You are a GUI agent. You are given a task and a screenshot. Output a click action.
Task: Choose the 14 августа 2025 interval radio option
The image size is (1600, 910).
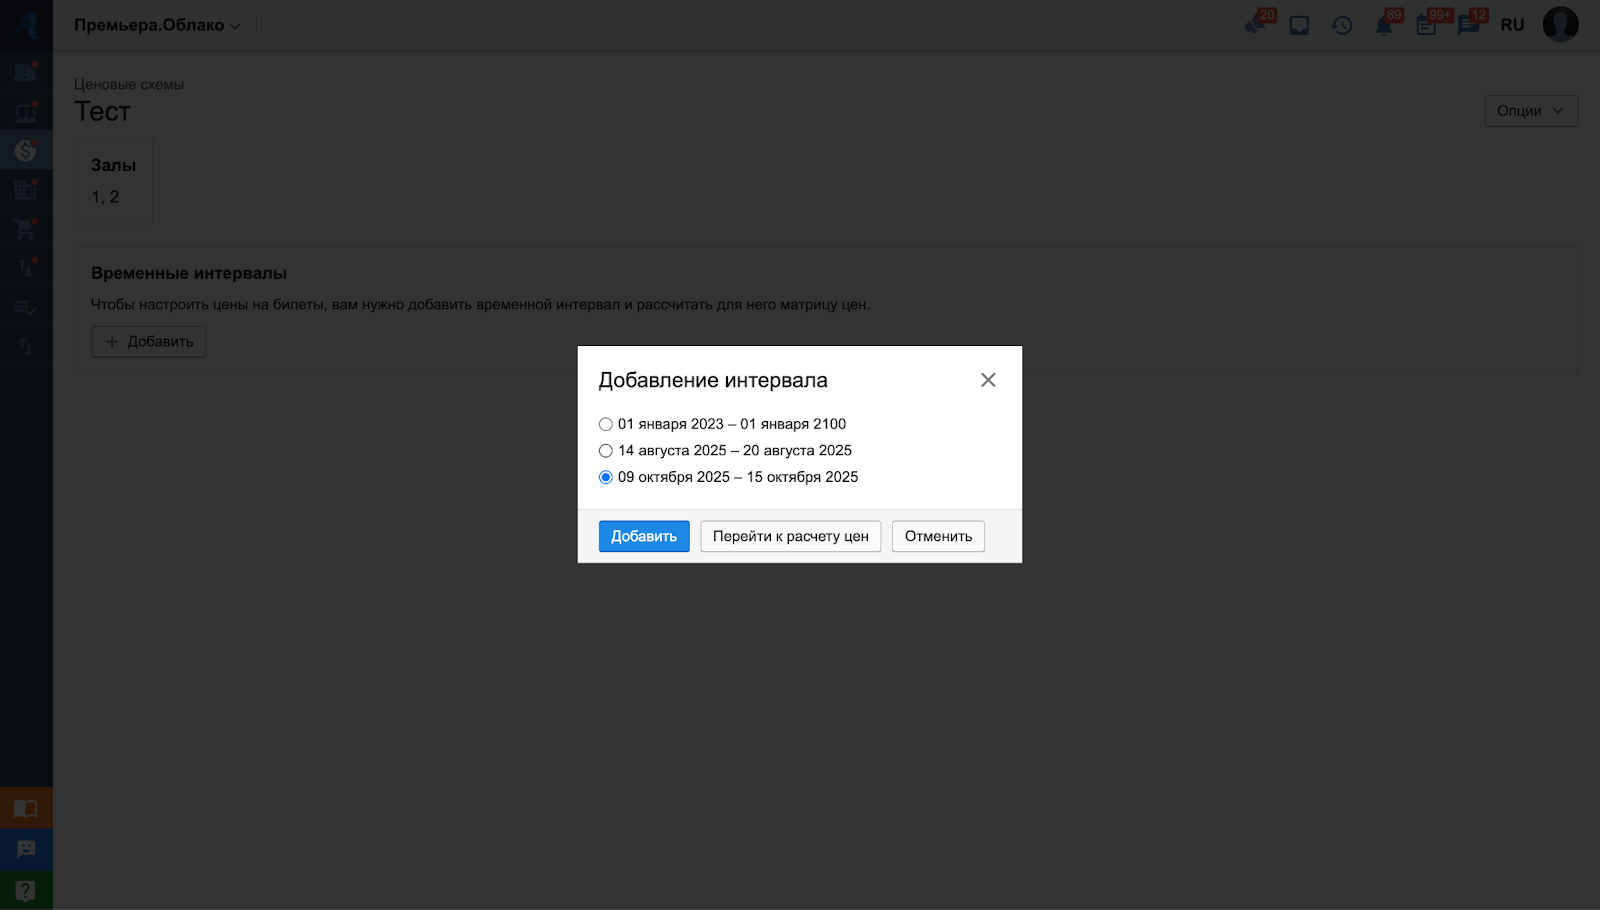tap(606, 451)
